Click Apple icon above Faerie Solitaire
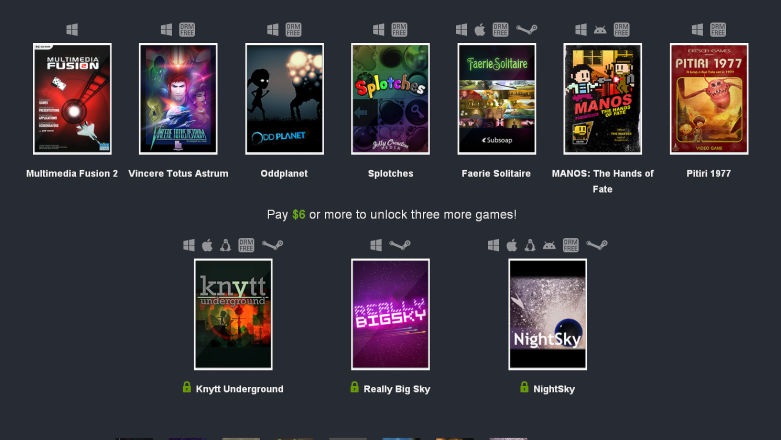The height and width of the screenshot is (440, 781). coord(480,30)
